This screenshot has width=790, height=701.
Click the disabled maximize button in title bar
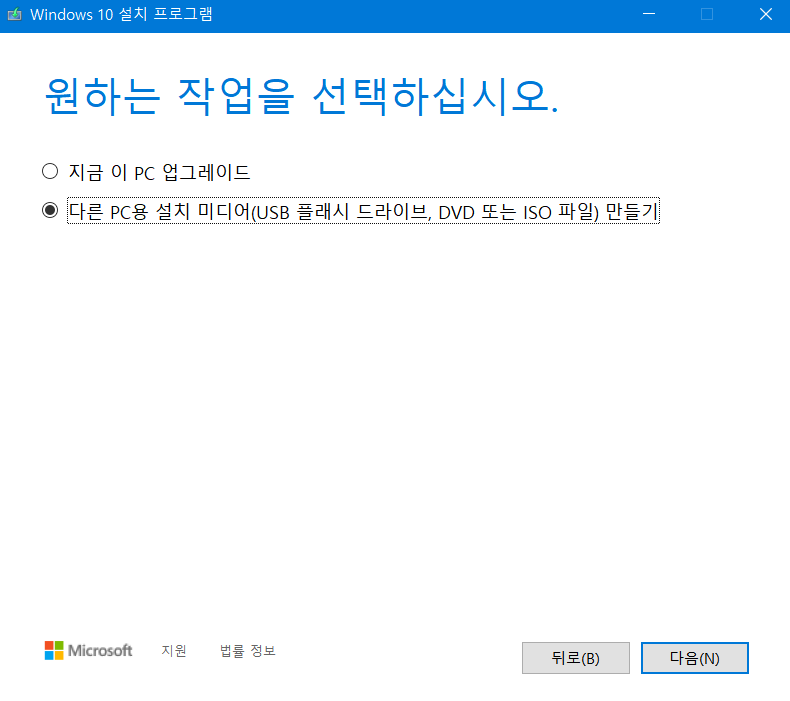click(x=707, y=14)
